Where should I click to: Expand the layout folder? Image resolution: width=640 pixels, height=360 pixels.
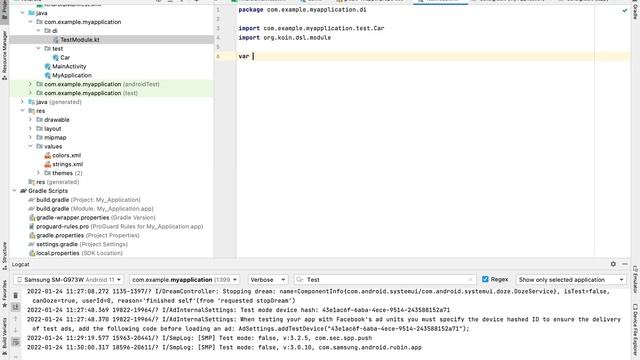pyautogui.click(x=30, y=129)
